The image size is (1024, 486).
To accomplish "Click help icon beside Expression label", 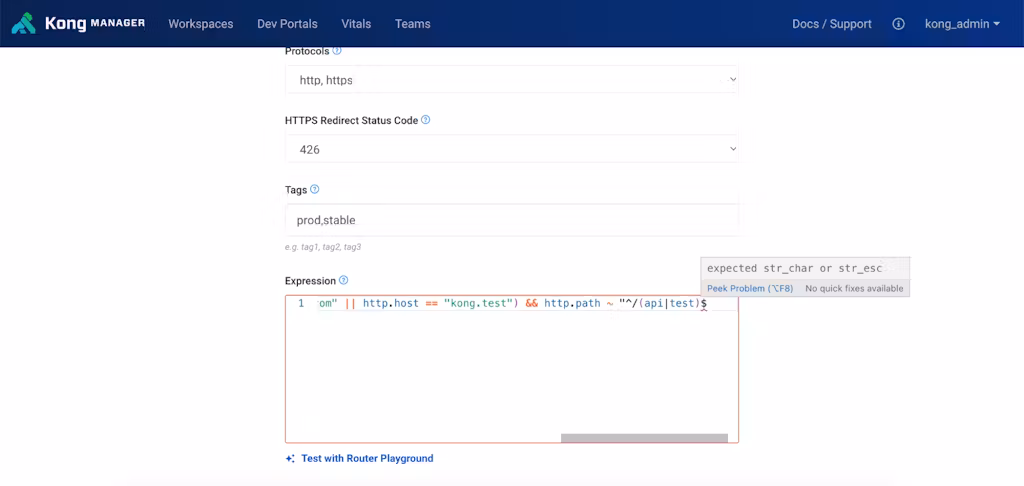I will (x=344, y=281).
